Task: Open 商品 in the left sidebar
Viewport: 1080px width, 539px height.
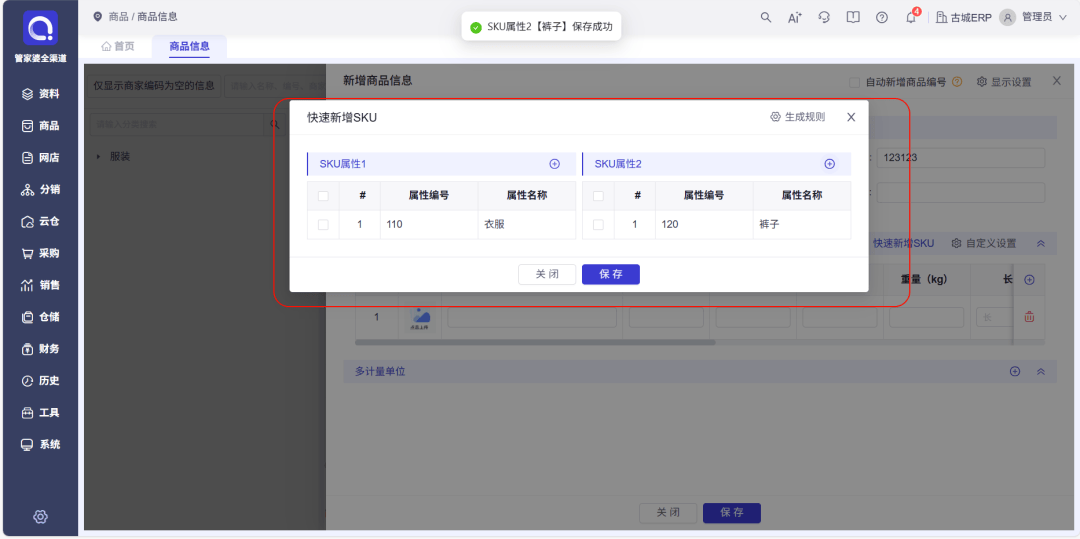Action: coord(40,126)
